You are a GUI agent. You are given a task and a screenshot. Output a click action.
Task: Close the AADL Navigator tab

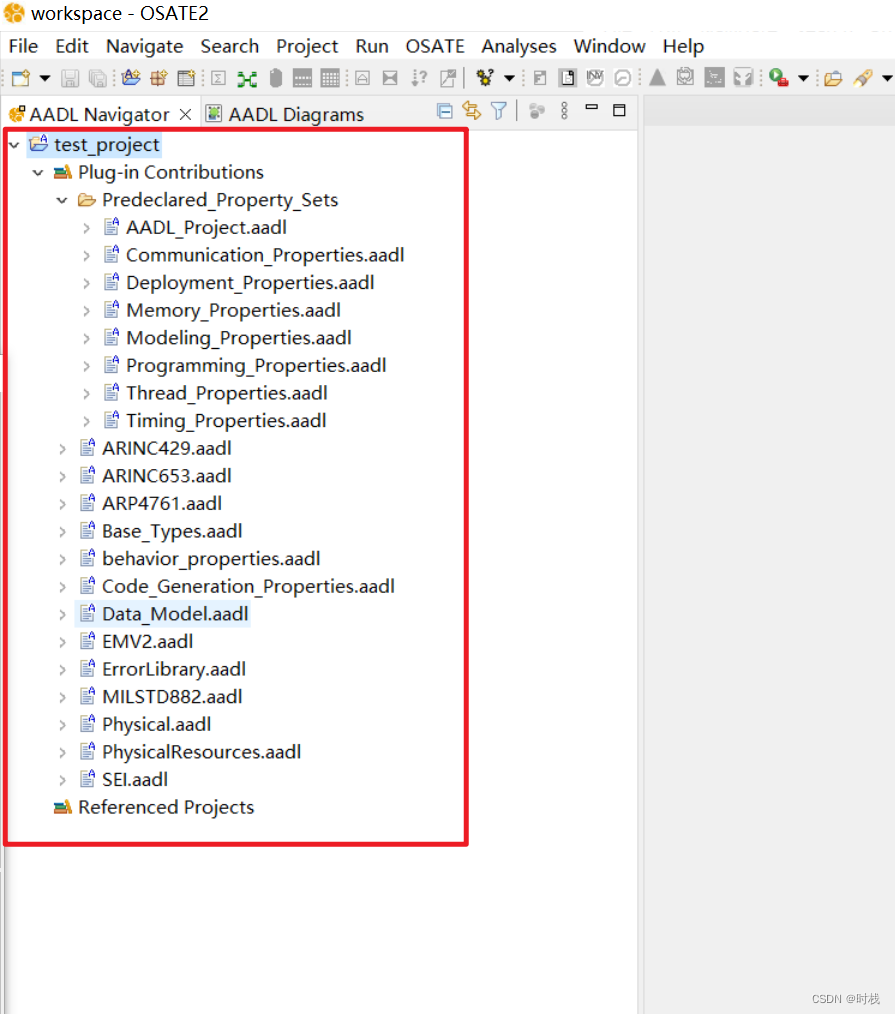click(186, 114)
